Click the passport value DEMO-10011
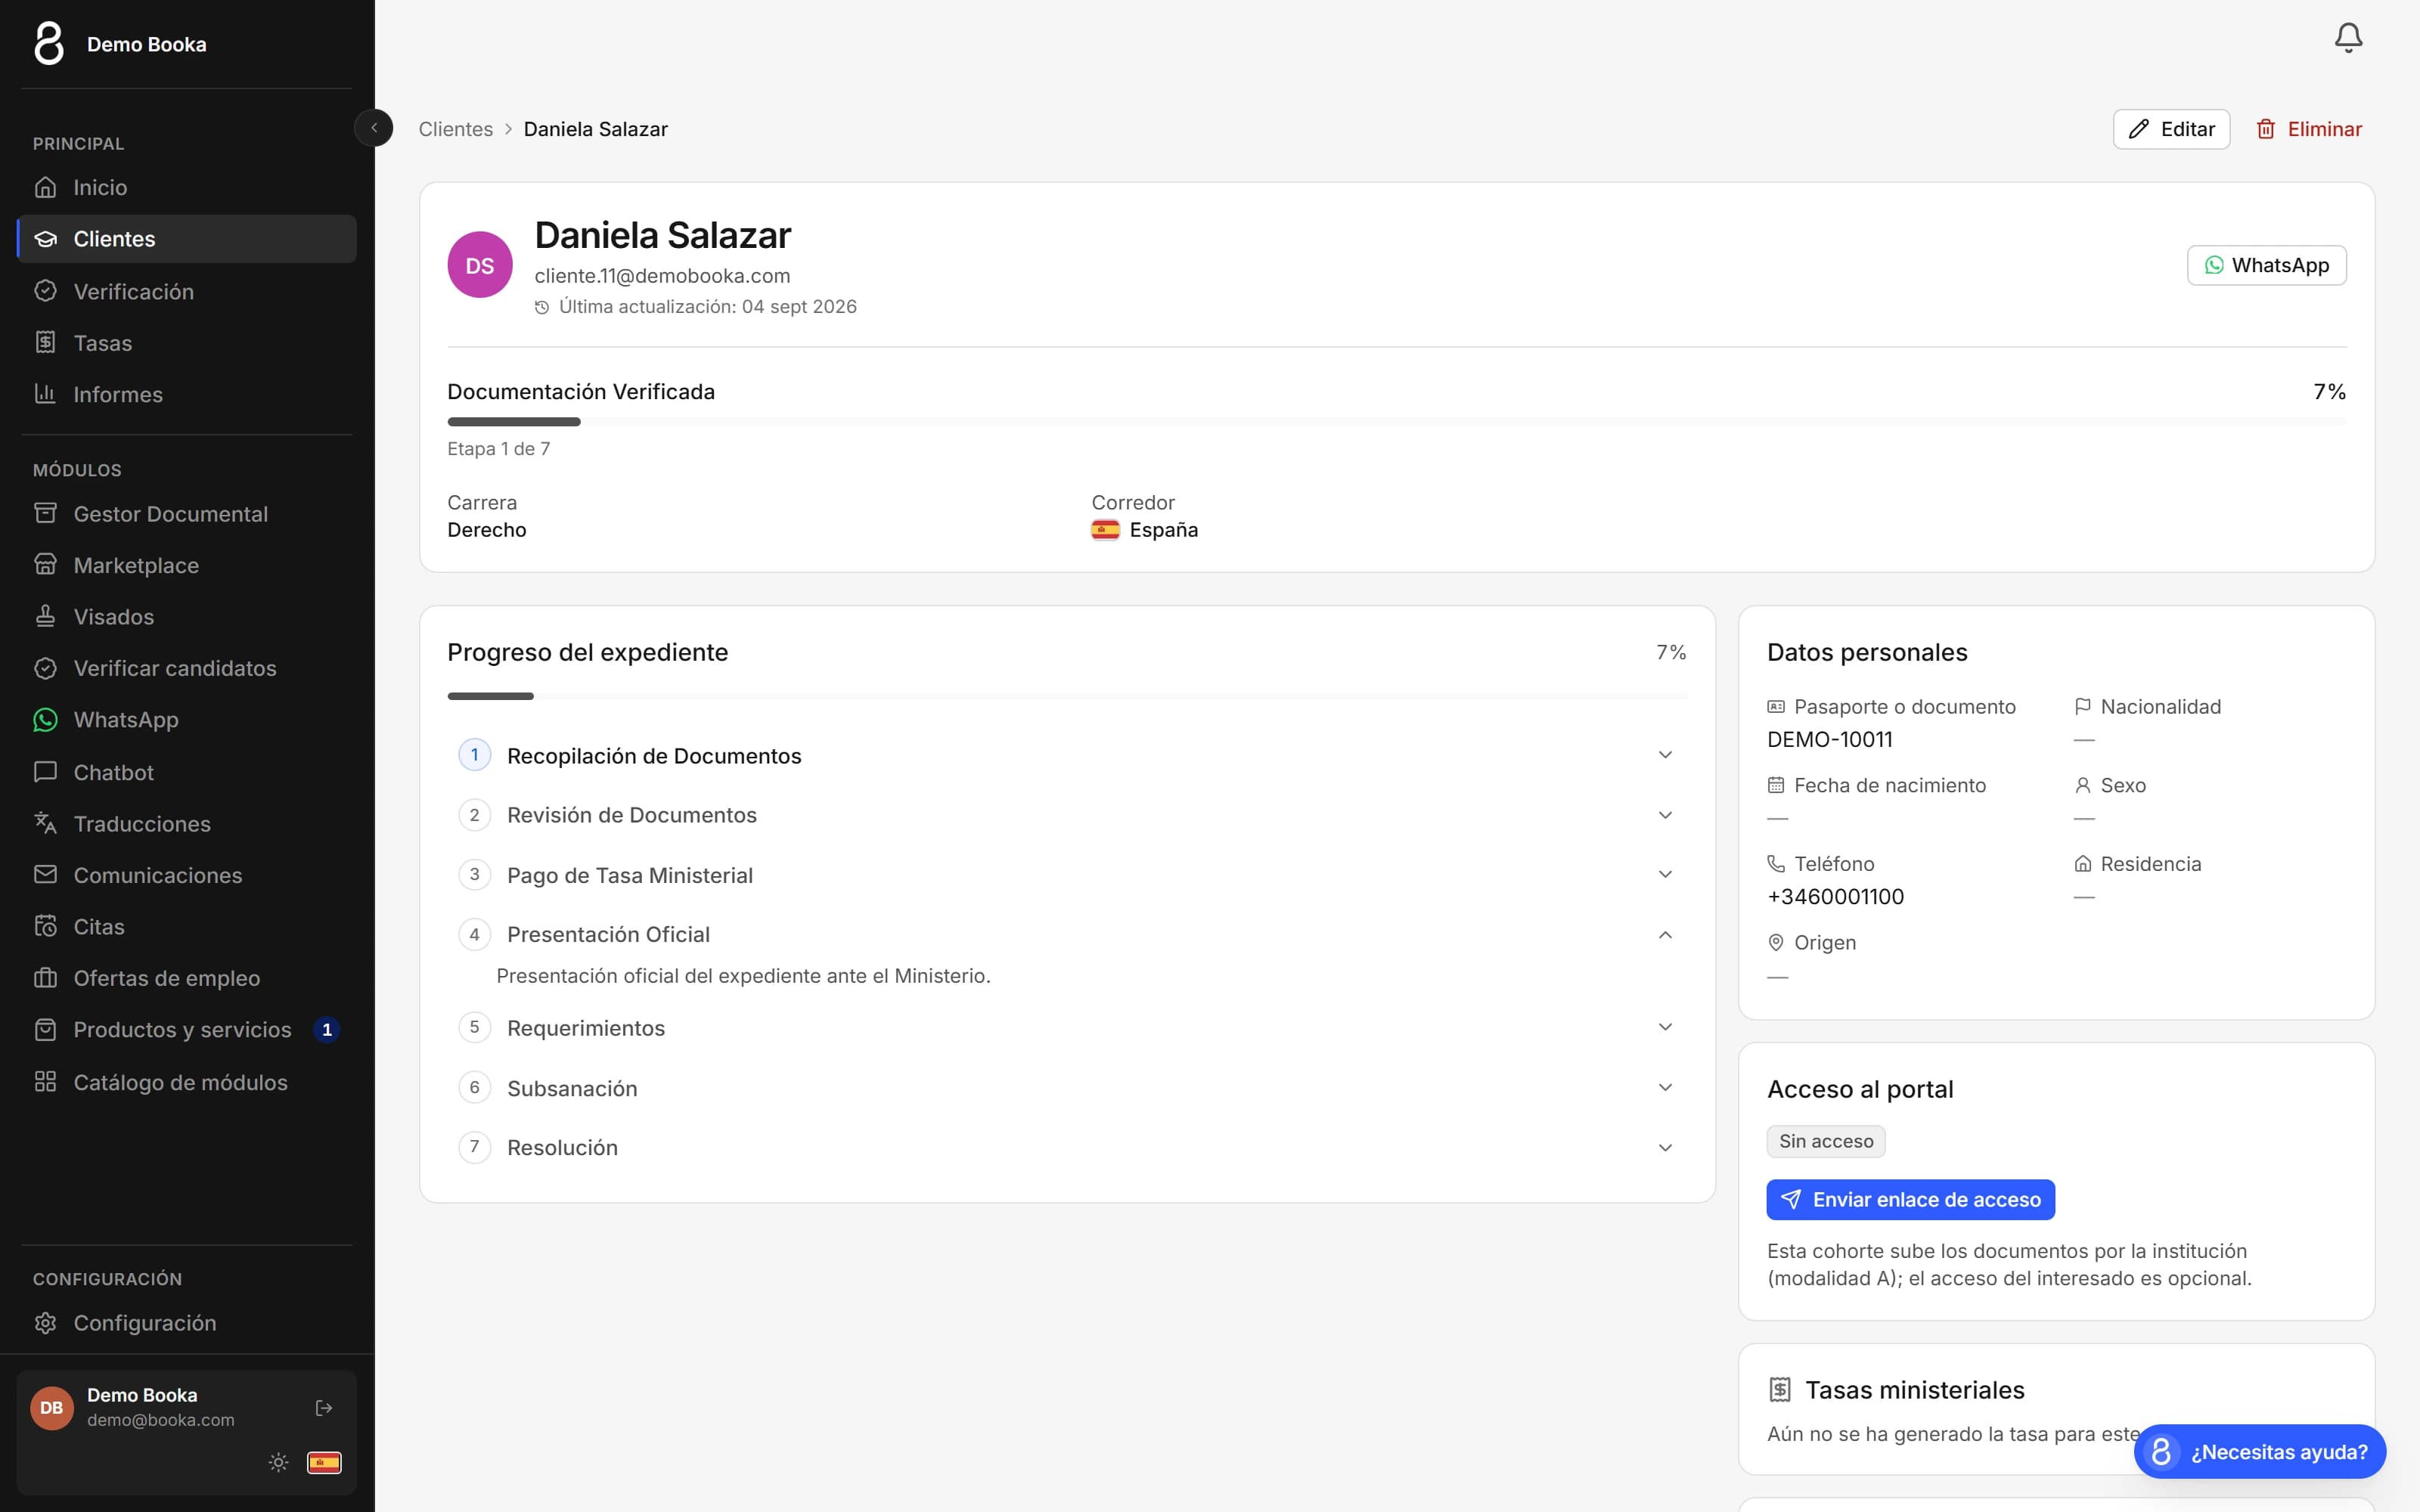2420x1512 pixels. [1829, 739]
